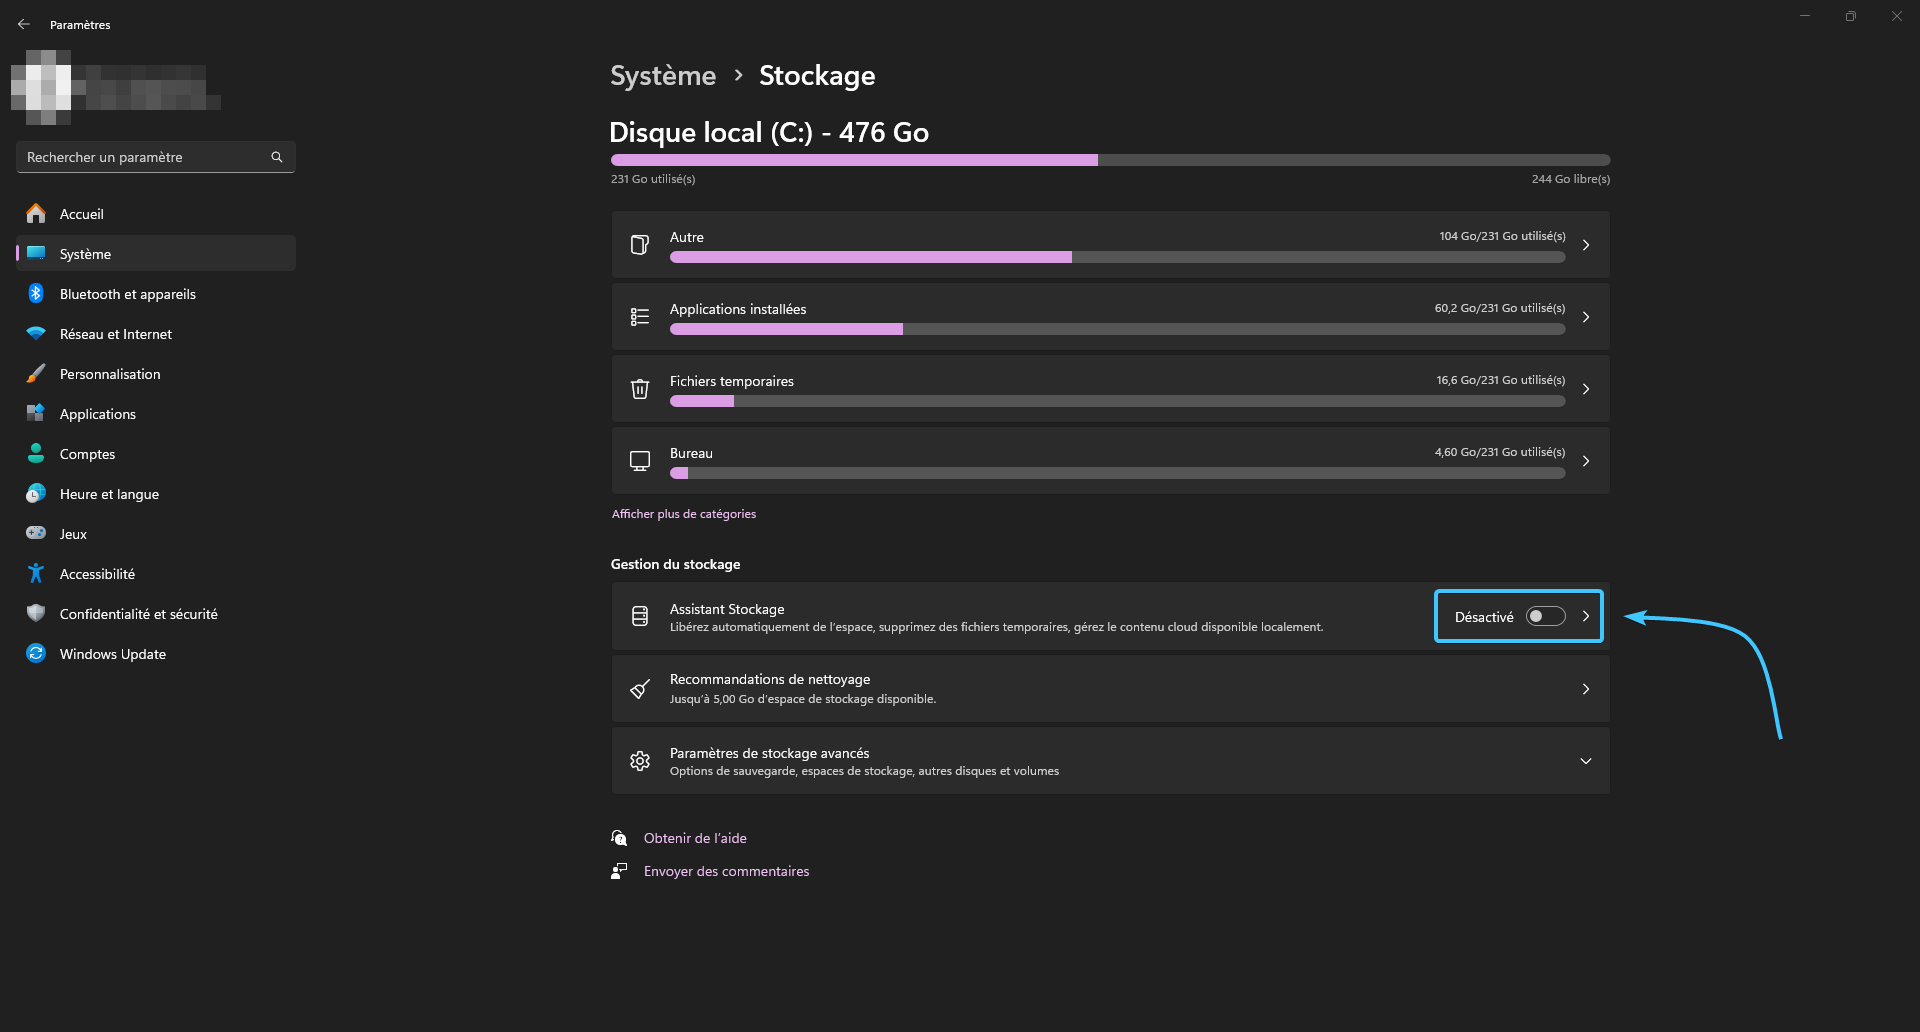Click the Afficher plus de catégories link
This screenshot has height=1032, width=1920.
(684, 514)
